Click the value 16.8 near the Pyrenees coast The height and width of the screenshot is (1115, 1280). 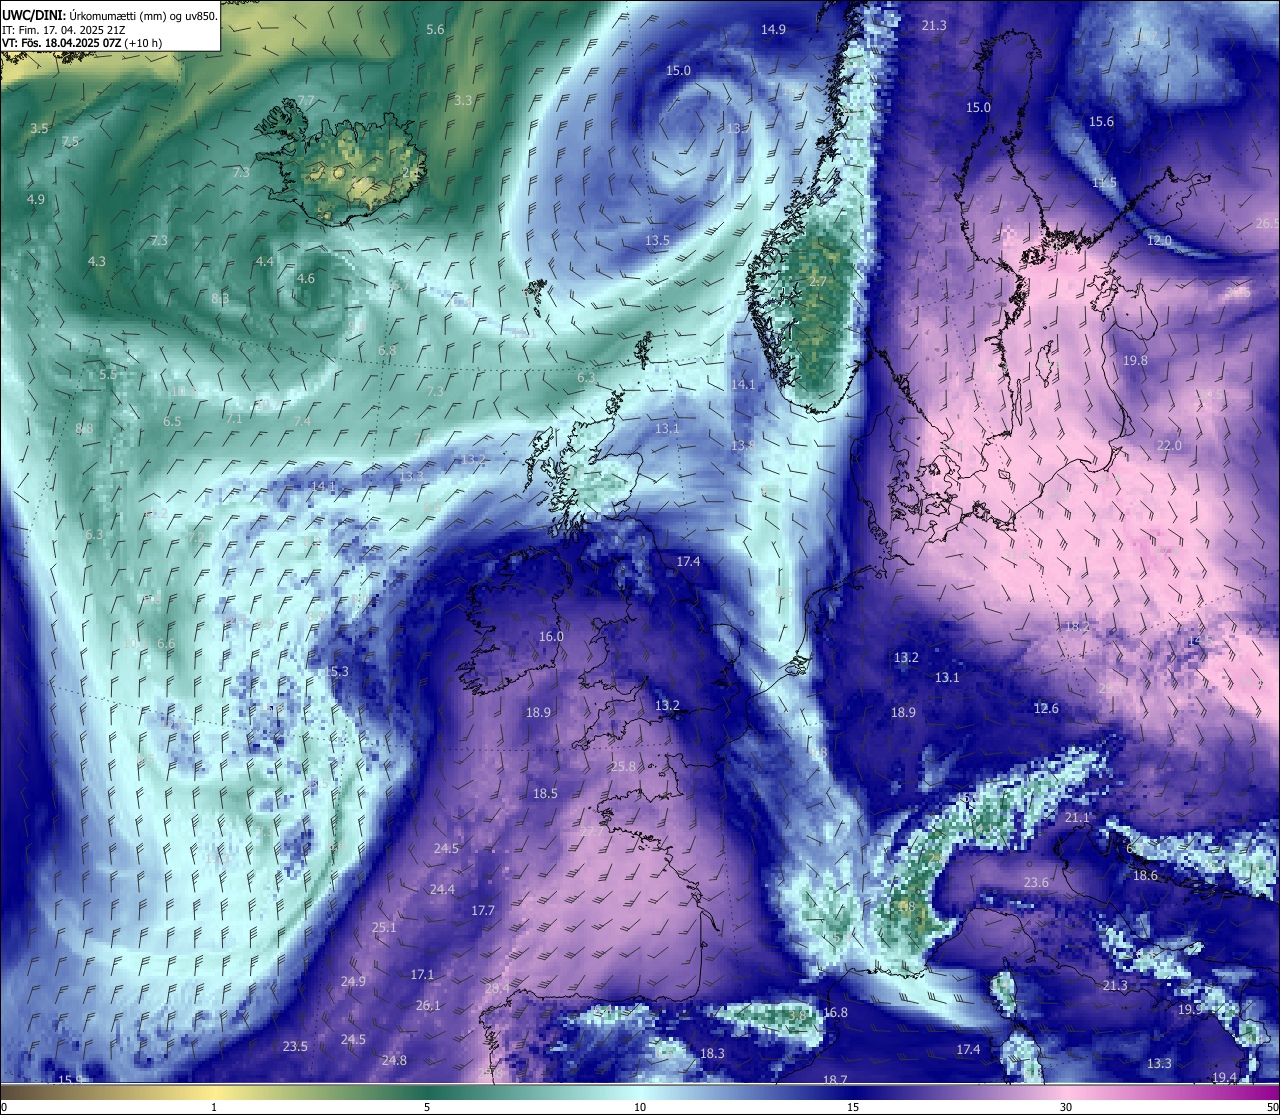835,1013
